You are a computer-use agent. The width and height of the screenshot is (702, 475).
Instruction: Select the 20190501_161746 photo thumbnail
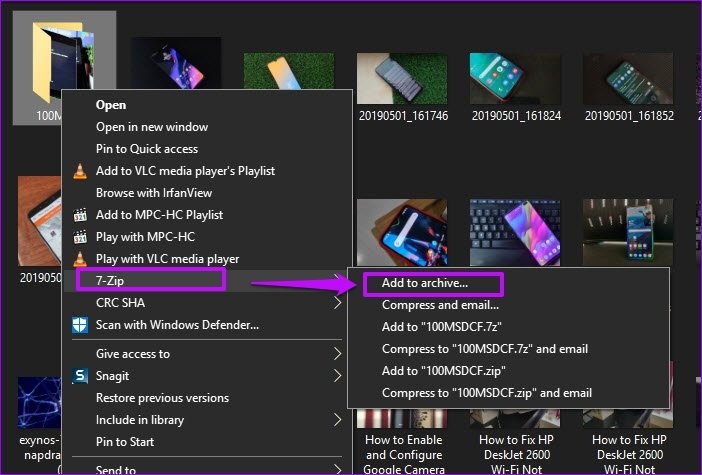click(402, 78)
